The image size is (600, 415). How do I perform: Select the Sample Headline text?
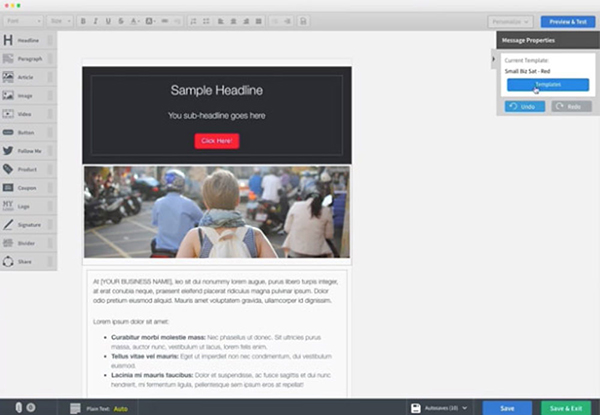217,90
